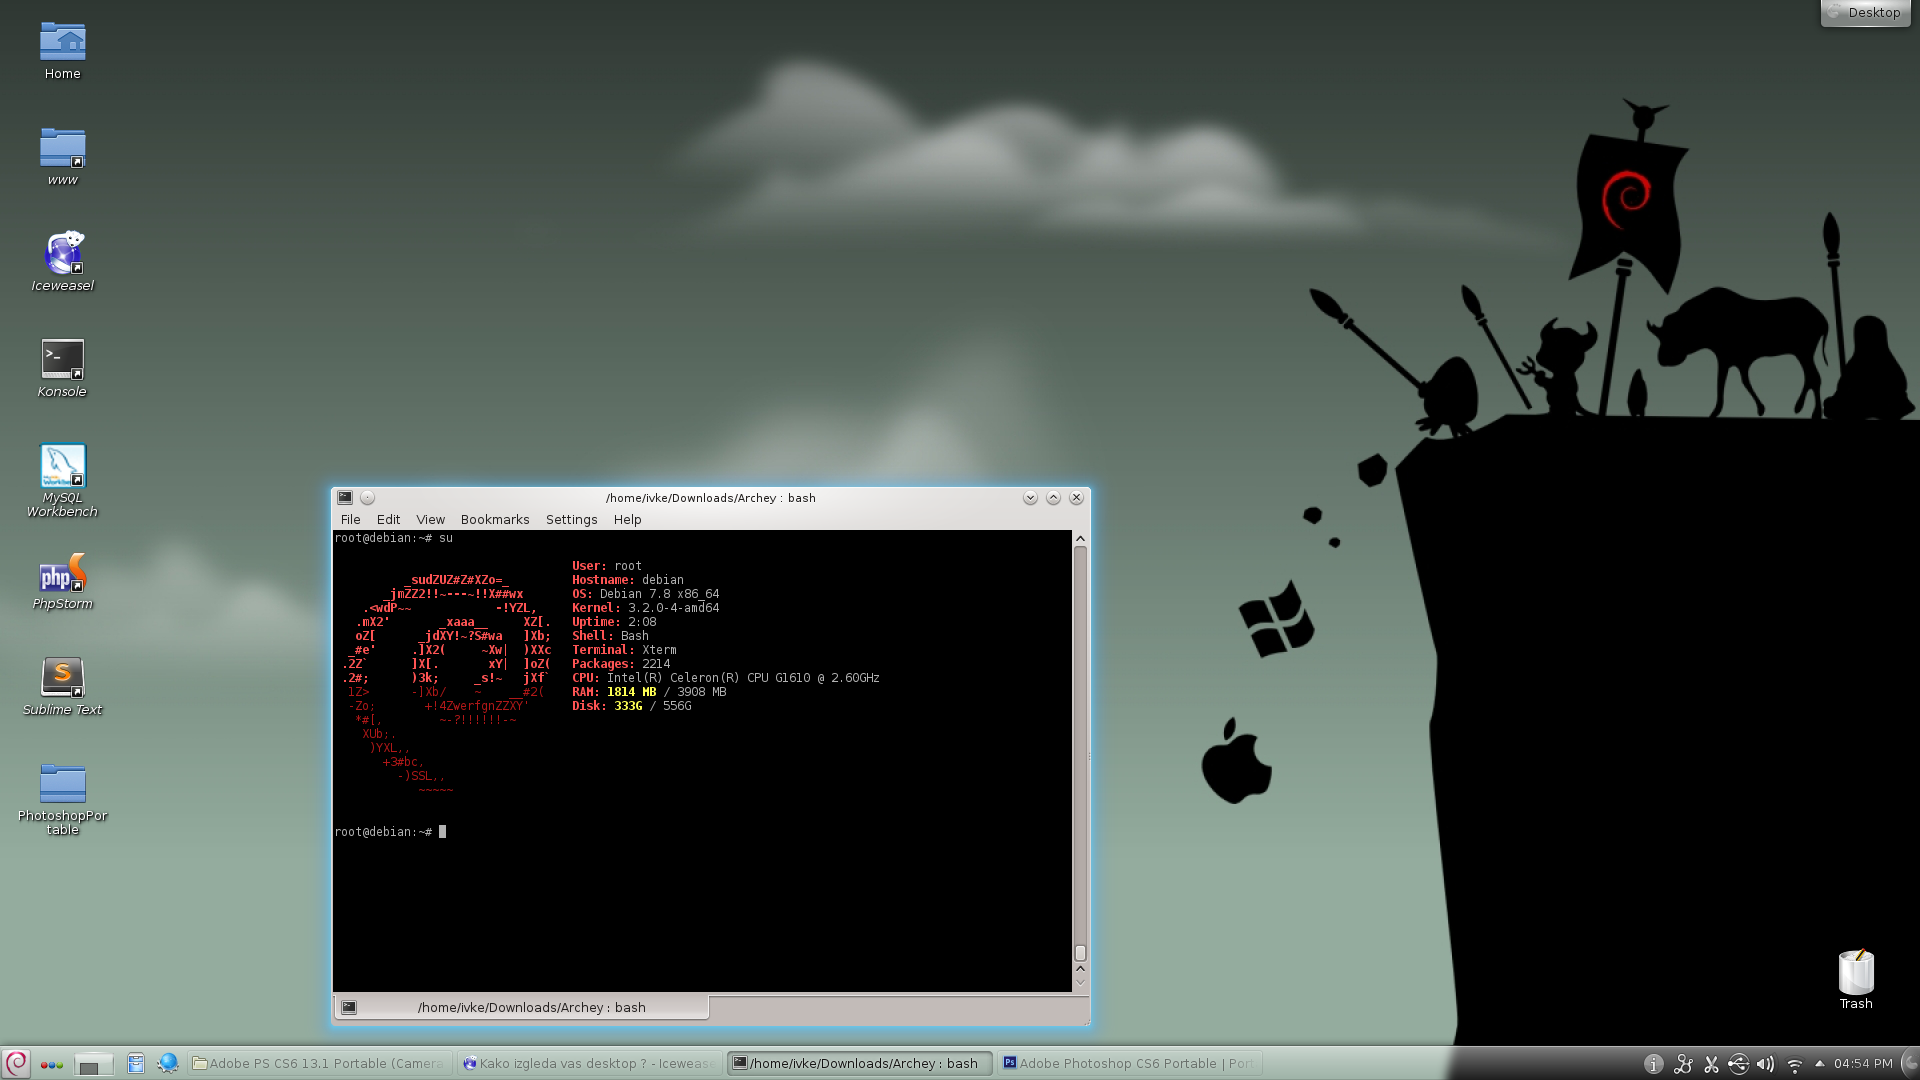Open the Konsole window menu icon

pyautogui.click(x=345, y=497)
